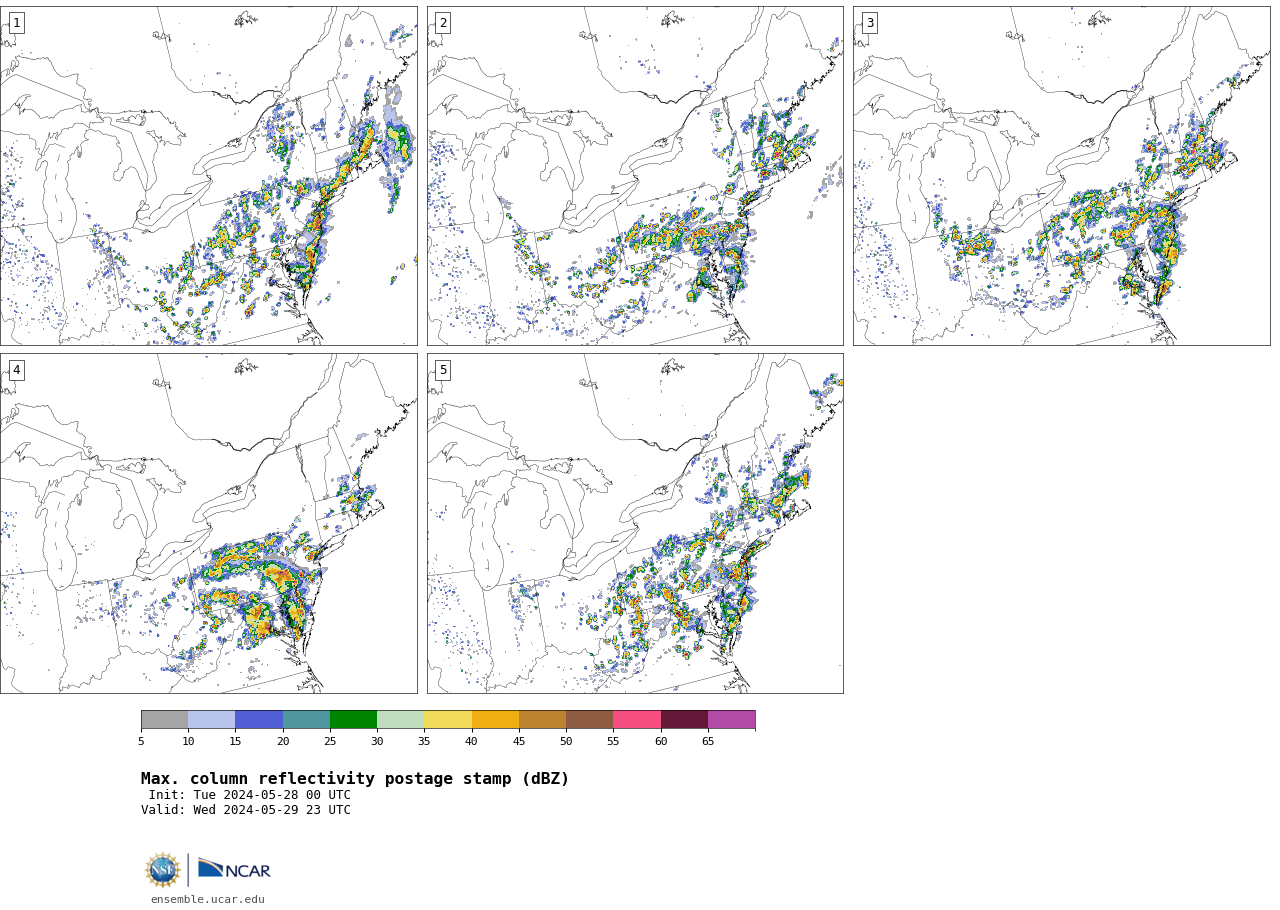Image resolution: width=1280 pixels, height=910 pixels.
Task: Open ensemble member 1 reflectivity map
Action: point(208,176)
